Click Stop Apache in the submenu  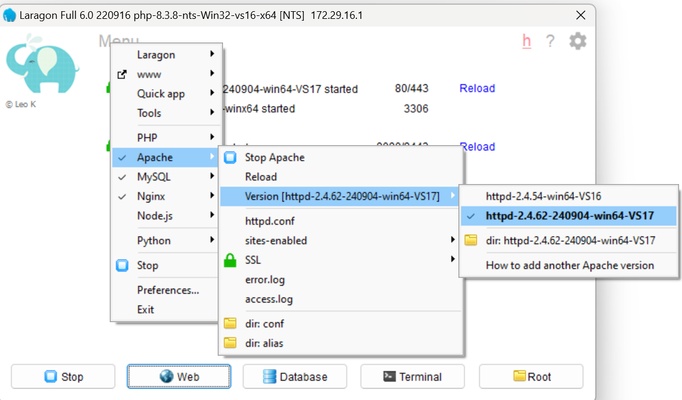(274, 158)
